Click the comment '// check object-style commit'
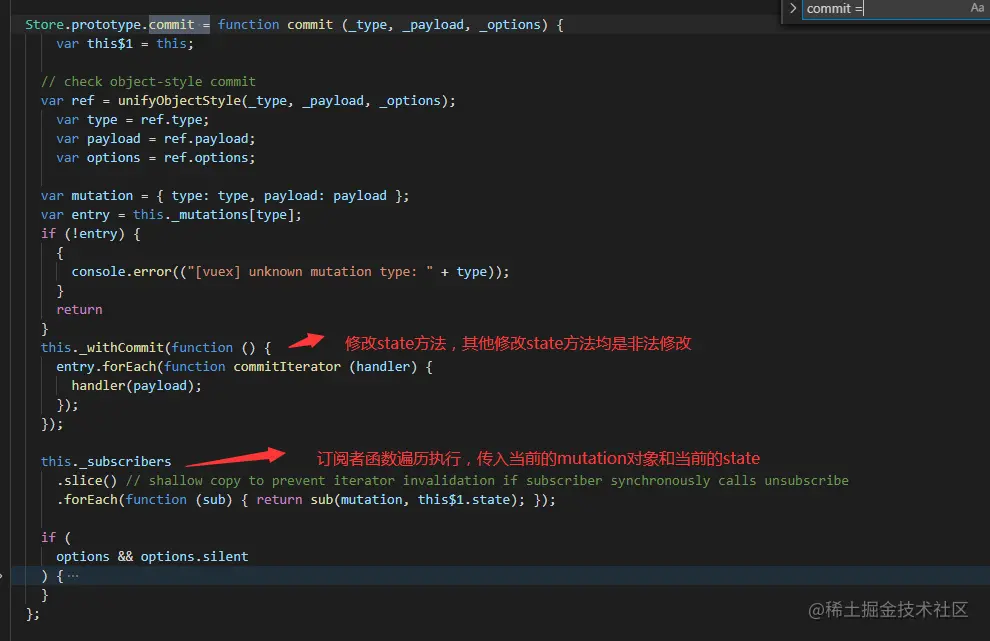 click(148, 81)
